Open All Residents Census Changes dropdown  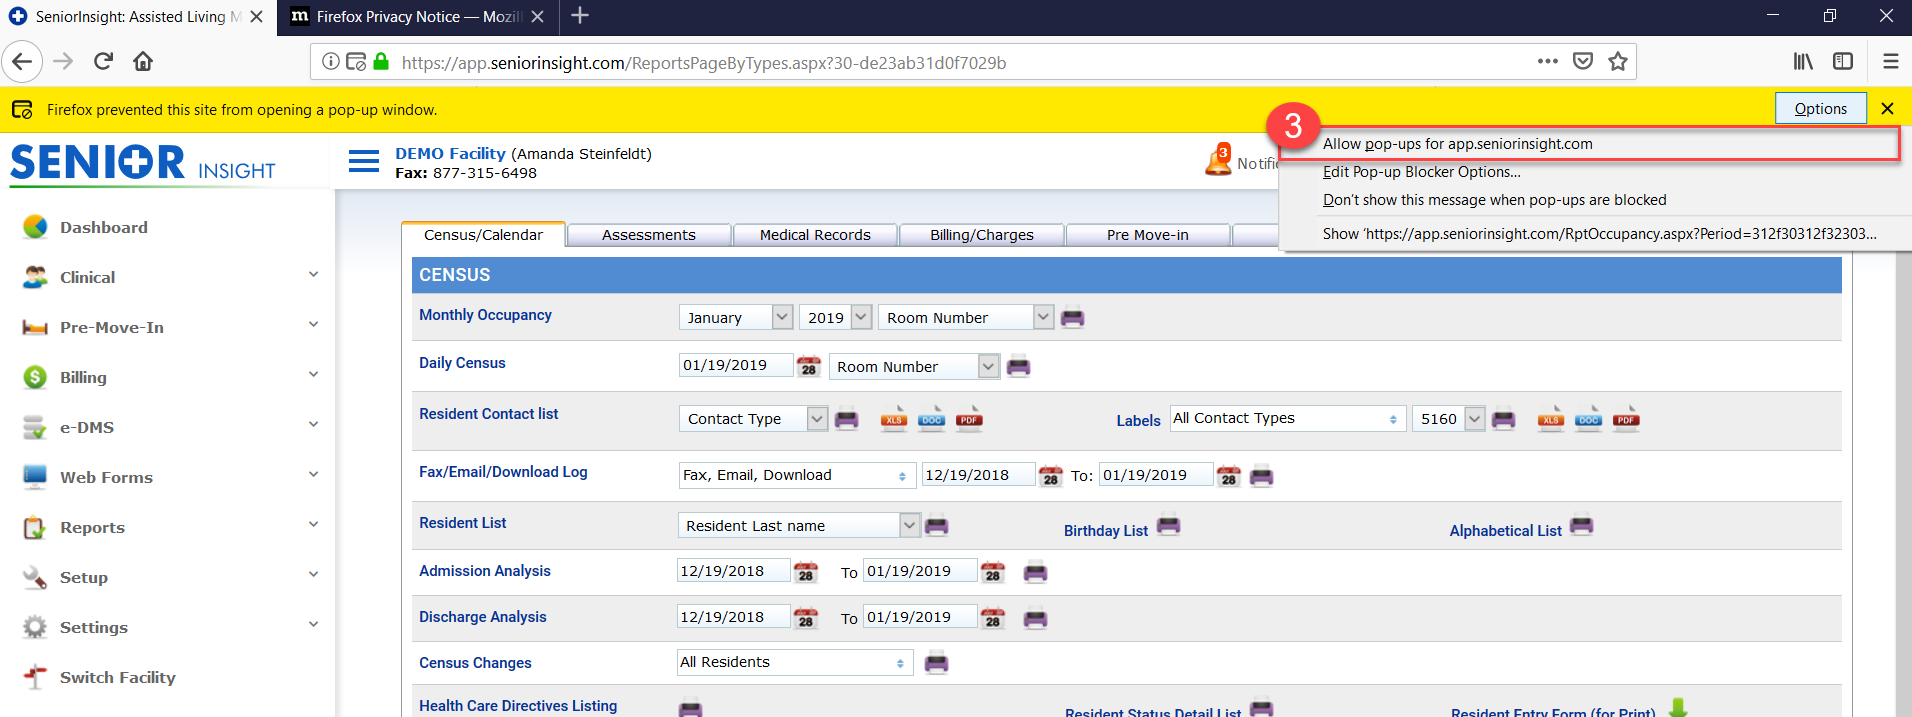(x=795, y=662)
